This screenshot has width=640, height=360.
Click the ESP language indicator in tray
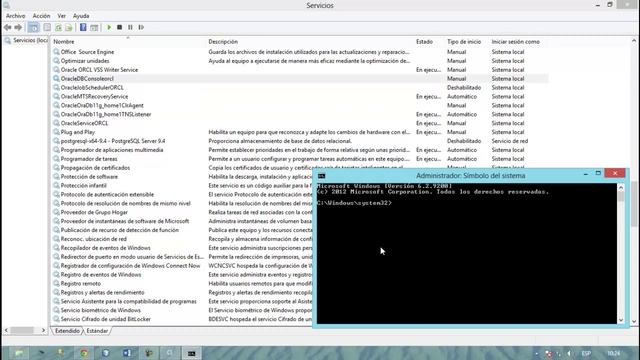coord(586,353)
